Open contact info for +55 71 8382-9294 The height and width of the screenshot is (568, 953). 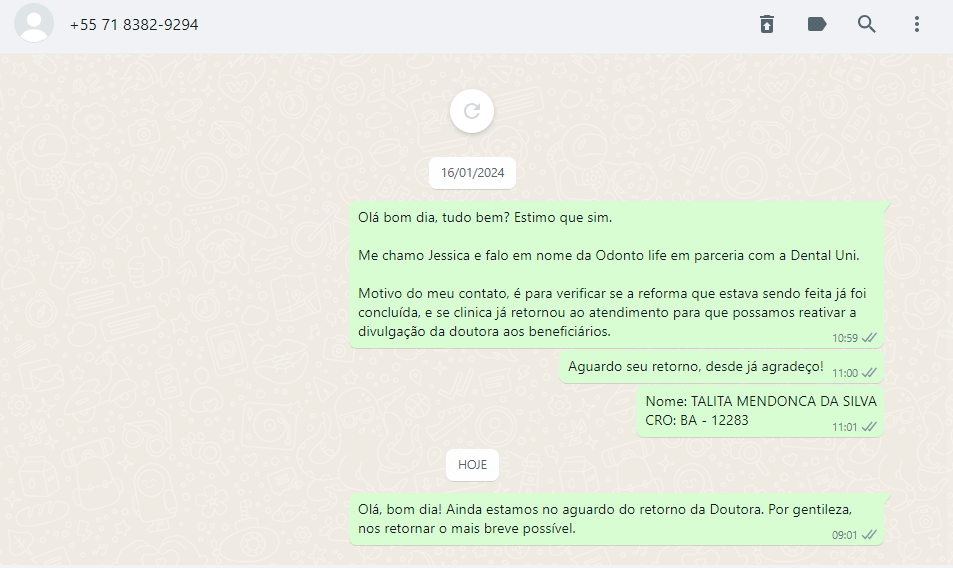tap(134, 25)
